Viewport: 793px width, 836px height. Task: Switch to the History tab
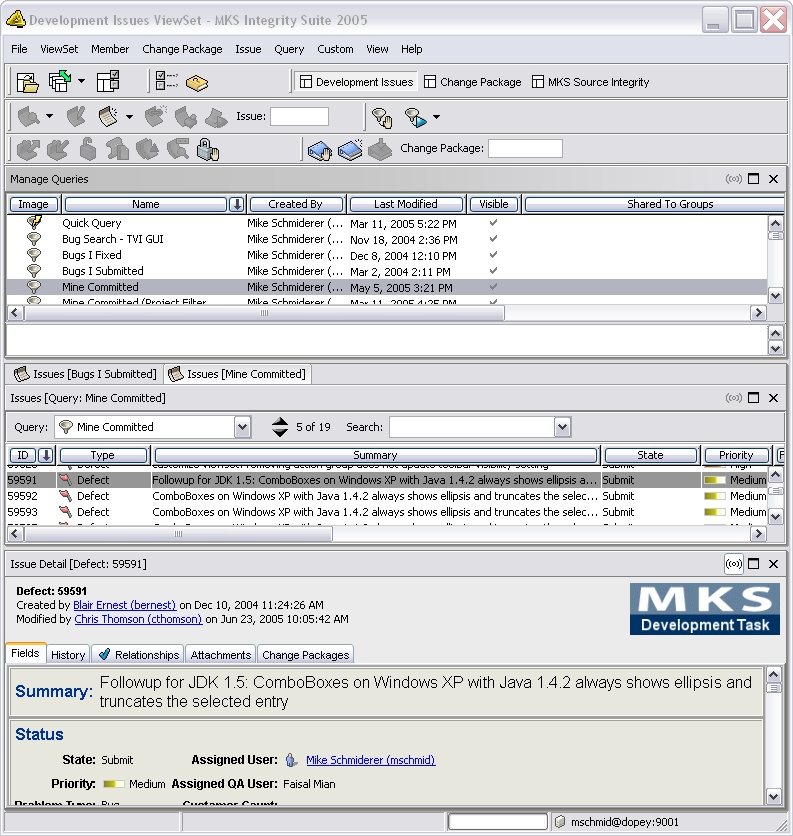click(x=68, y=655)
